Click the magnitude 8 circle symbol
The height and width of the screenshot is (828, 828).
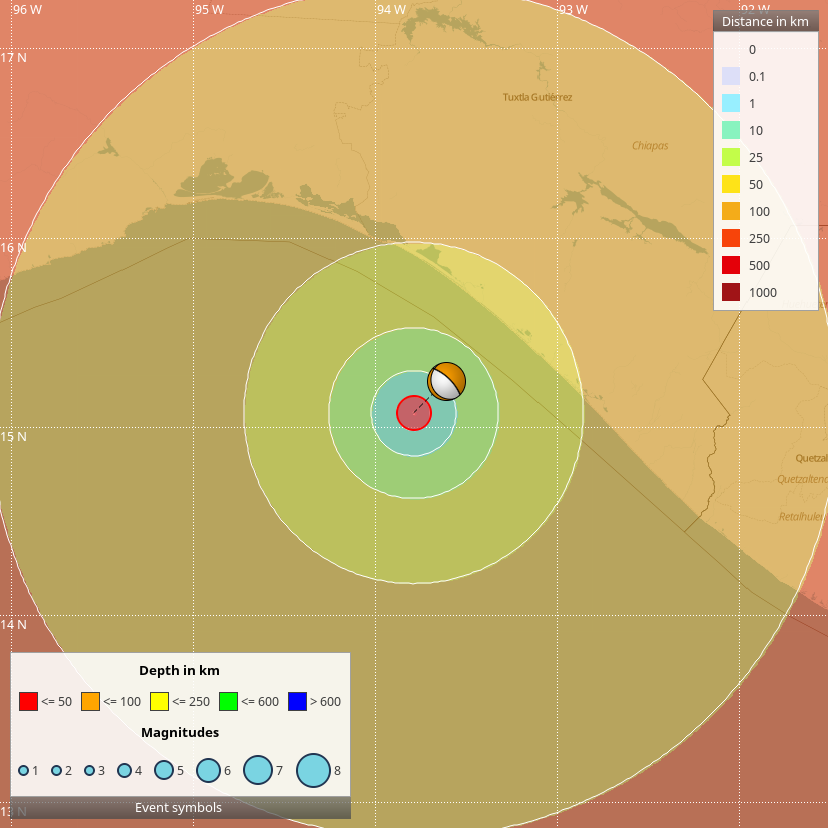(x=313, y=770)
